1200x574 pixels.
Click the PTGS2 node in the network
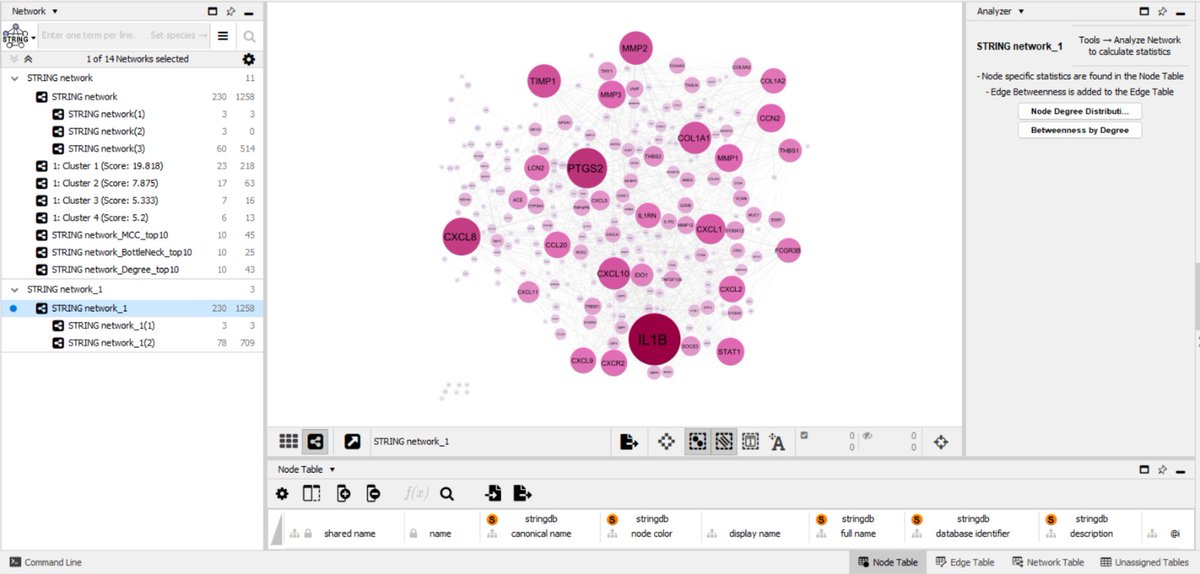(x=586, y=169)
